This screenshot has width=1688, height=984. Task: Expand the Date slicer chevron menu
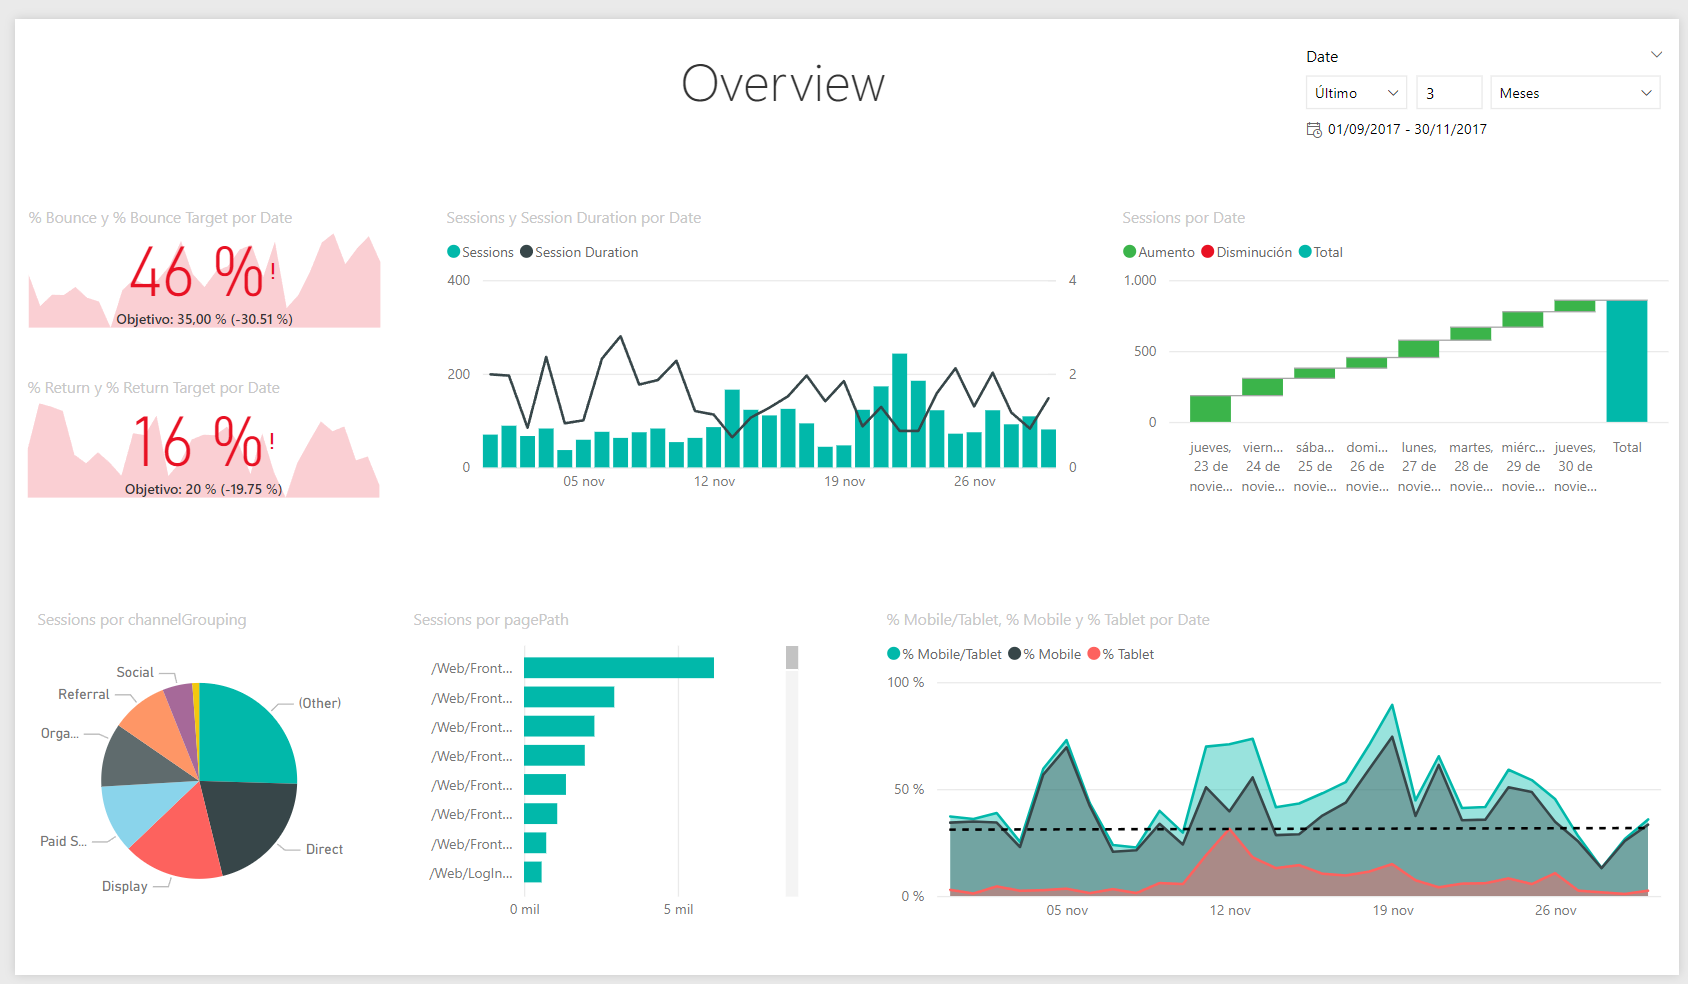click(x=1656, y=55)
